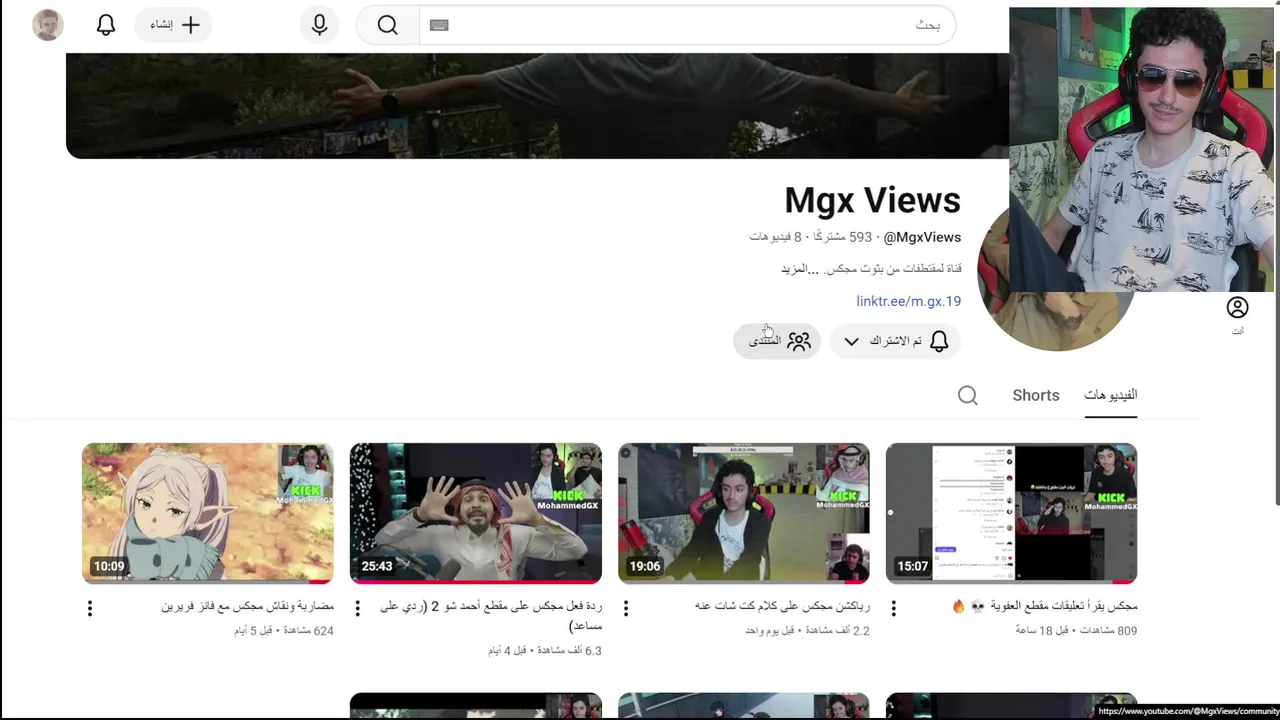This screenshot has width=1280, height=720.
Task: Open video title 'ردة فعل مجكس على مقطع أحمد شو 2'
Action: coord(491,616)
